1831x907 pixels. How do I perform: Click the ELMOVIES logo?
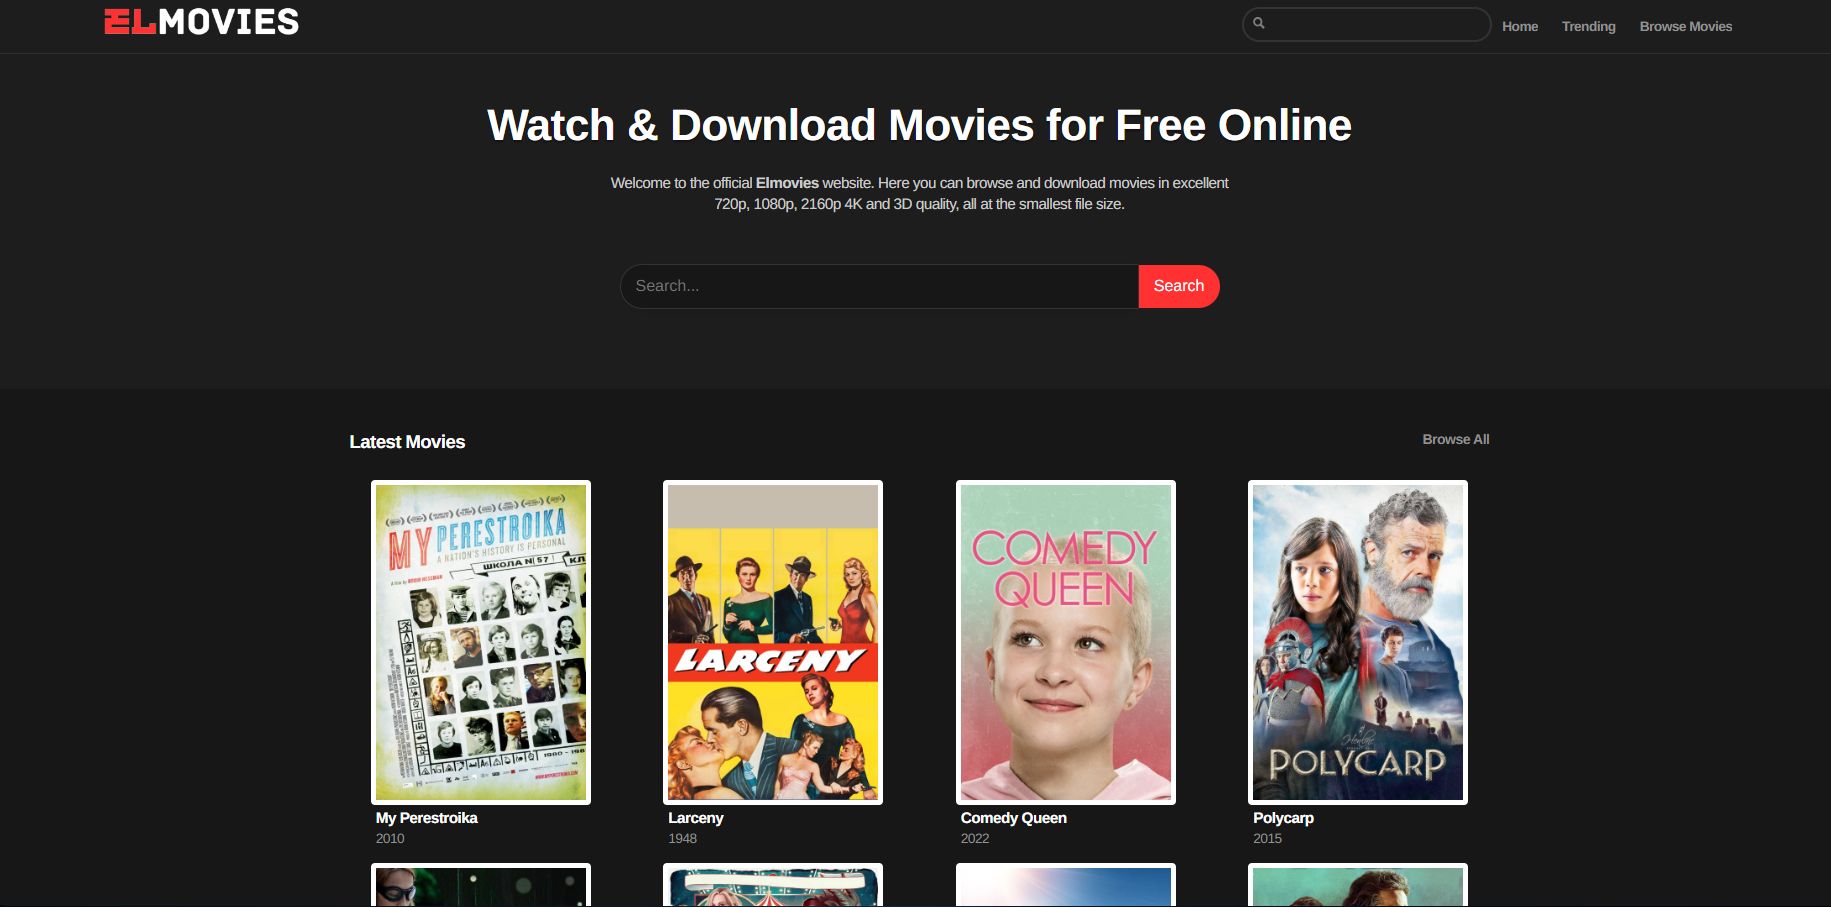point(202,22)
